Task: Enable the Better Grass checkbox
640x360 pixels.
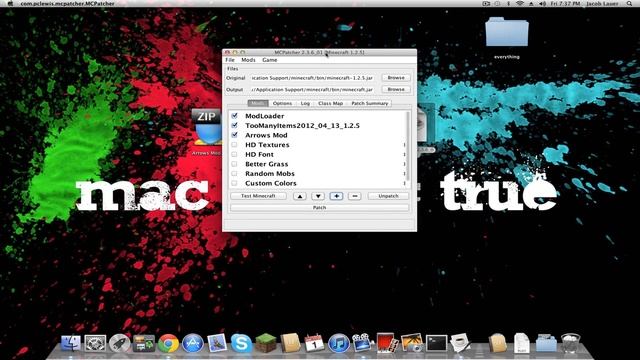Action: point(234,164)
